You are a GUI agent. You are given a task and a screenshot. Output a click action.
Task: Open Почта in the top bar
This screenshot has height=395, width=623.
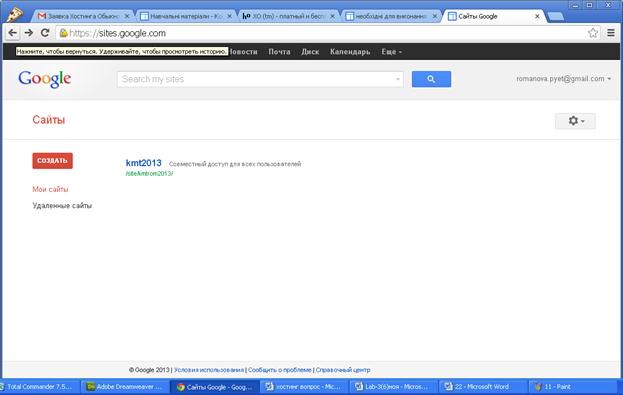279,52
